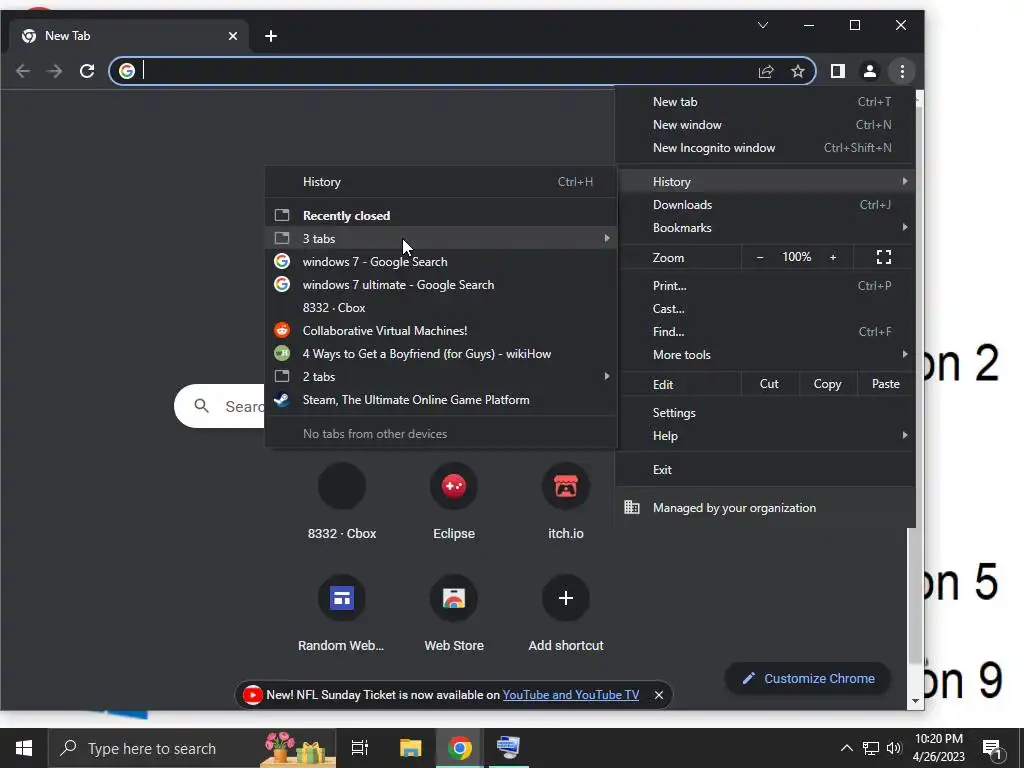The height and width of the screenshot is (768, 1024).
Task: Select New tab in Chrome menu
Action: point(765,102)
